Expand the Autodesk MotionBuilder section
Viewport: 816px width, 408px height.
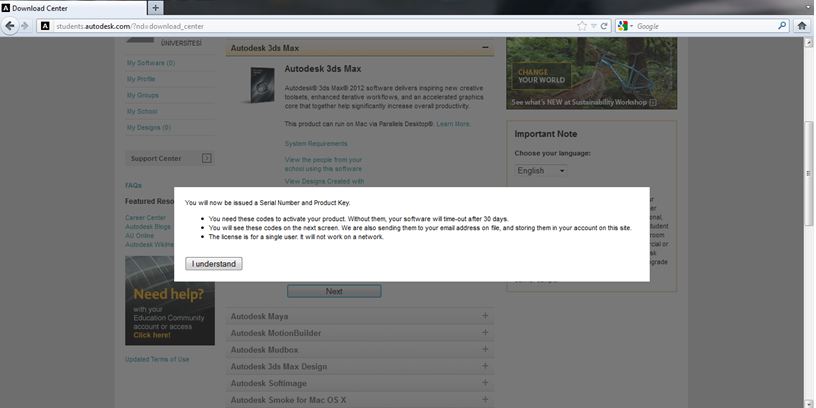click(485, 333)
